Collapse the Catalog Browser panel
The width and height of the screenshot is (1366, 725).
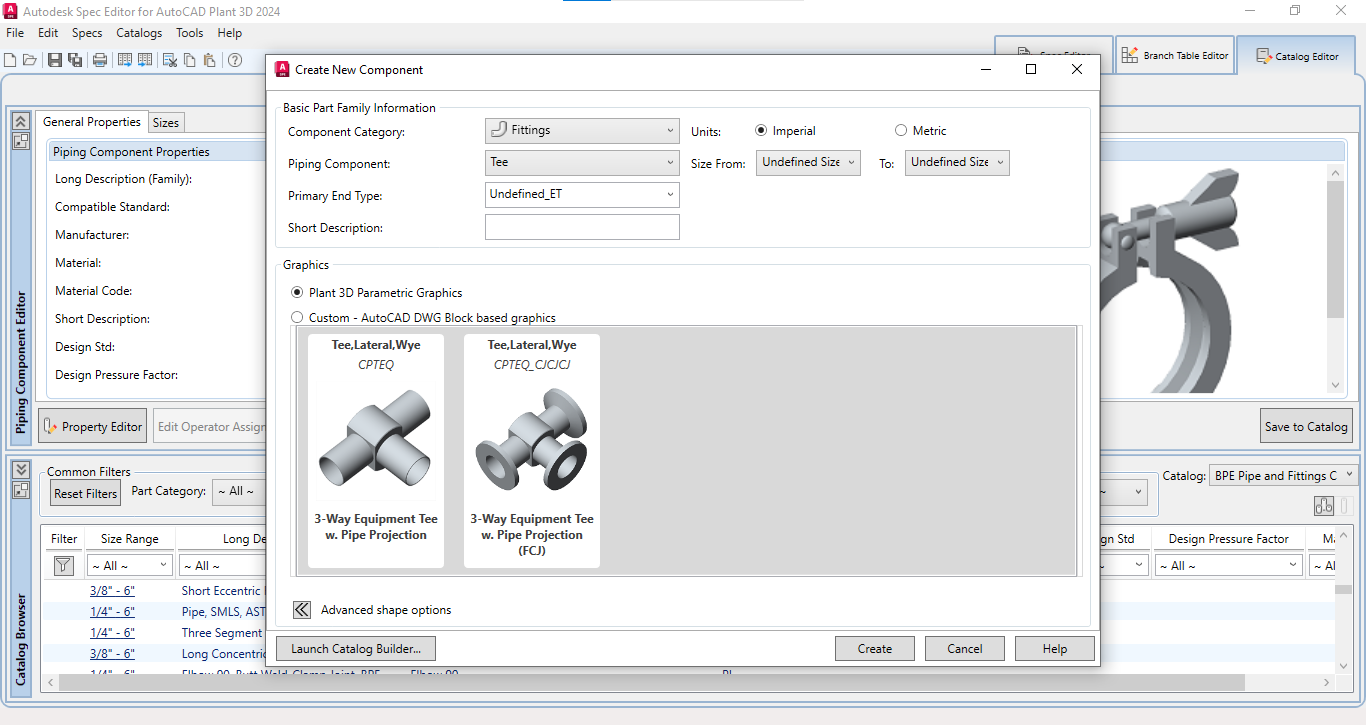[21, 469]
